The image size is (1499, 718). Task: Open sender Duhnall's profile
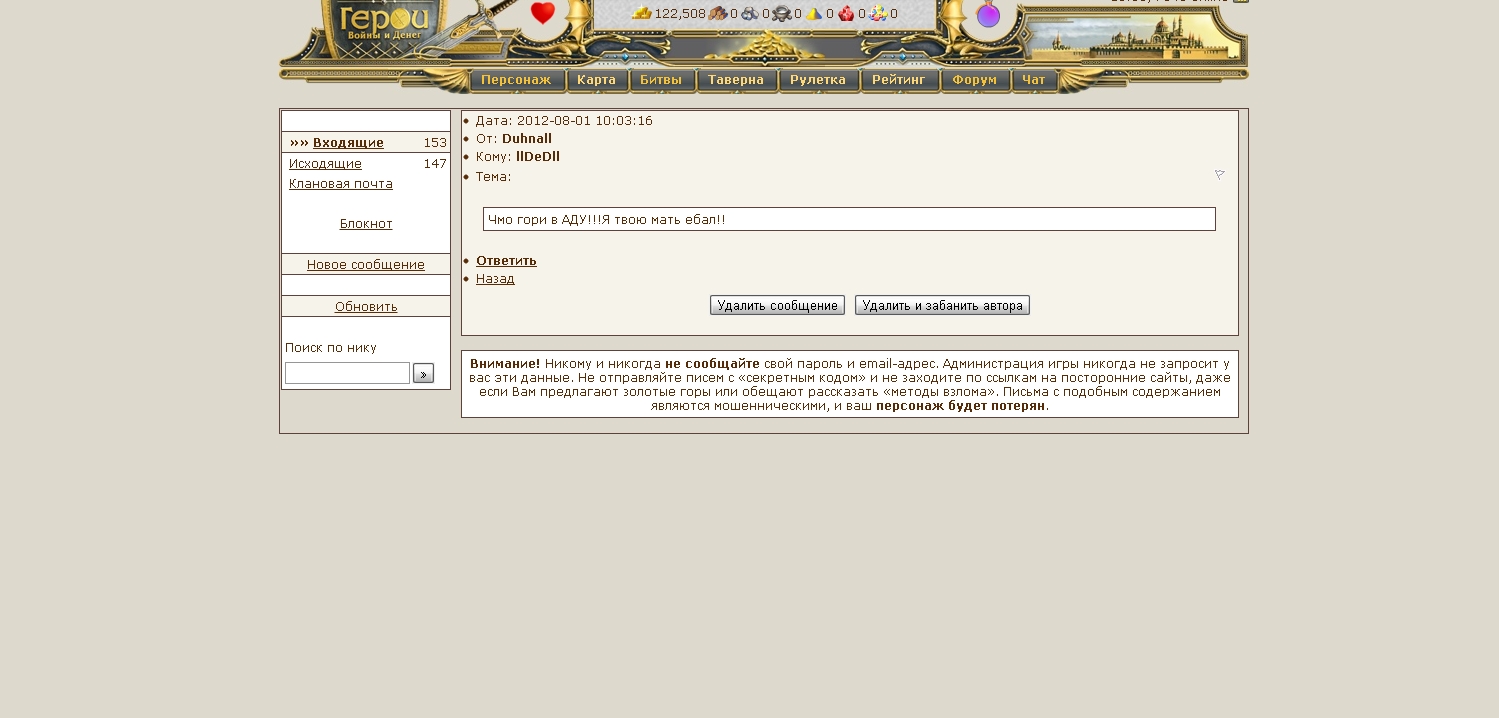click(x=527, y=139)
